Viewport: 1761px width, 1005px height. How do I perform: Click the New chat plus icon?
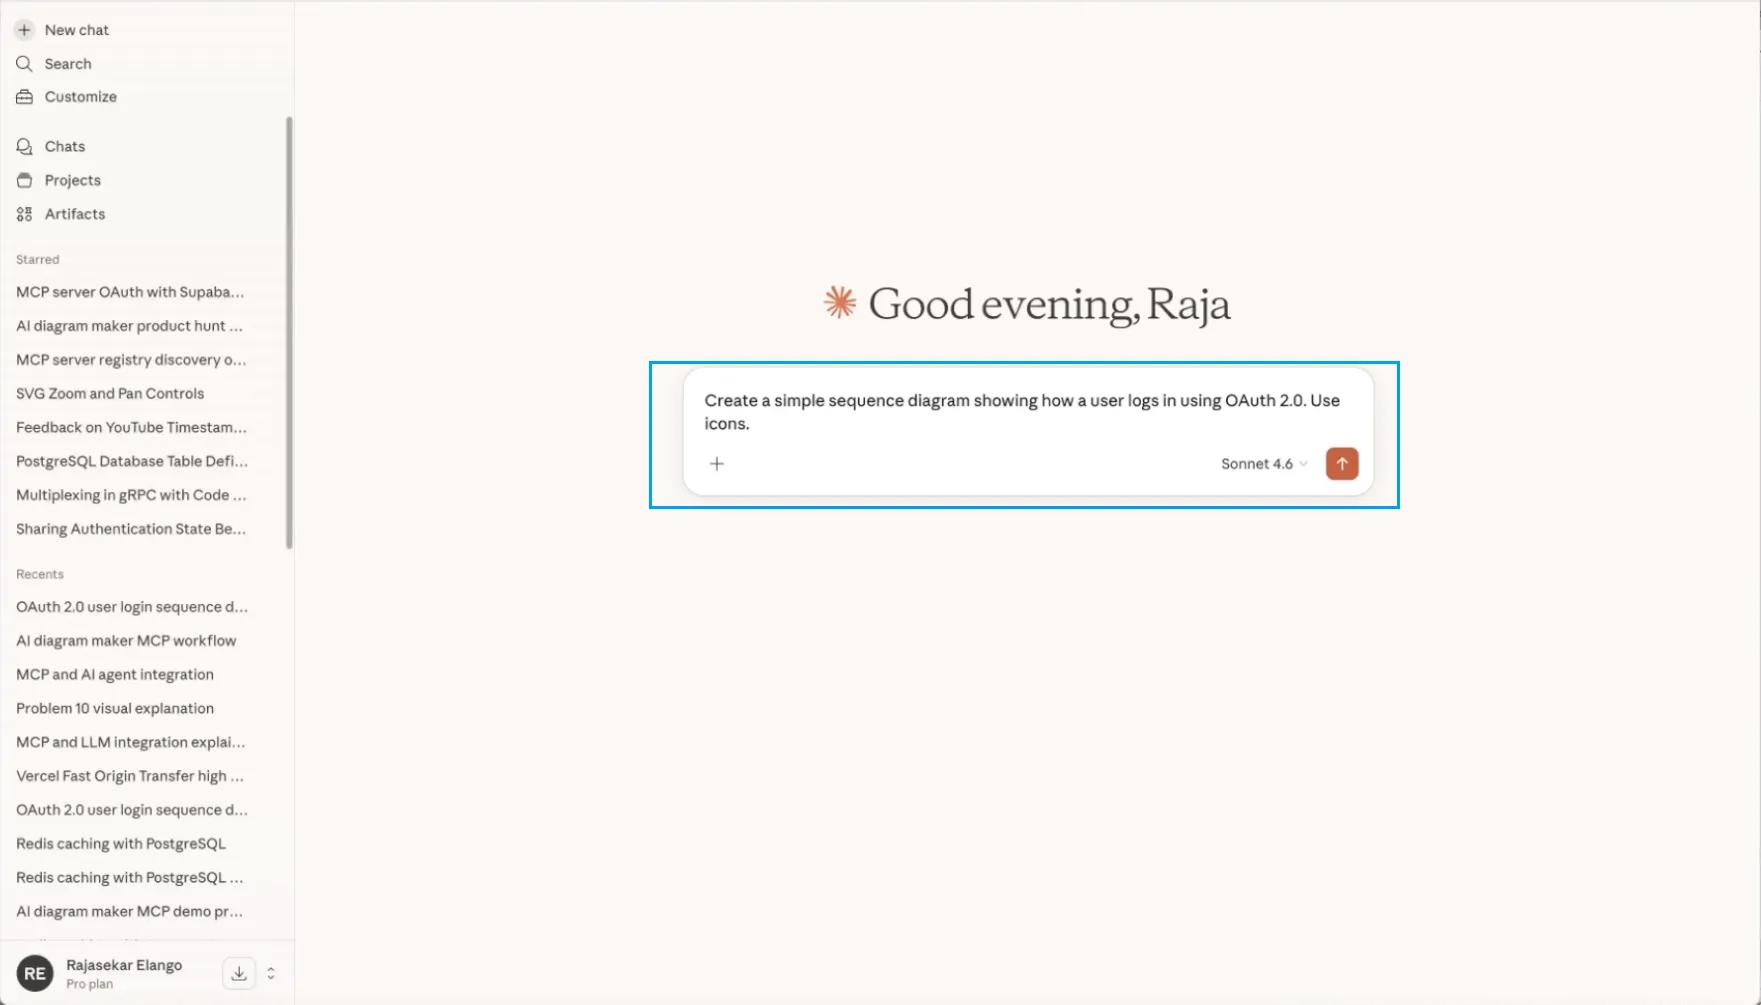(24, 30)
